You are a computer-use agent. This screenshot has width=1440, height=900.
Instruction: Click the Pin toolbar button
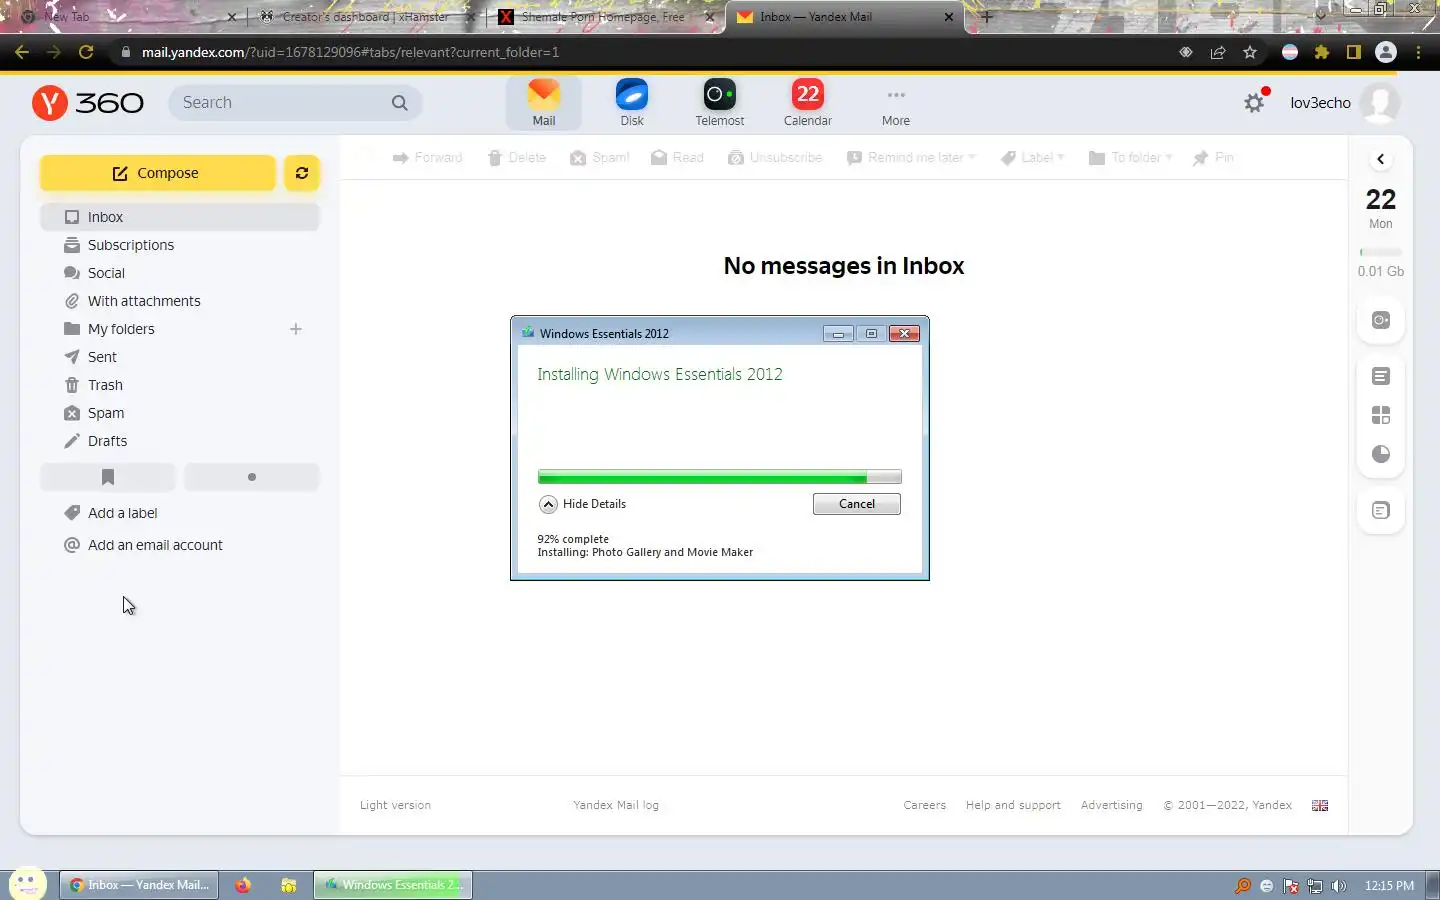click(x=1214, y=158)
